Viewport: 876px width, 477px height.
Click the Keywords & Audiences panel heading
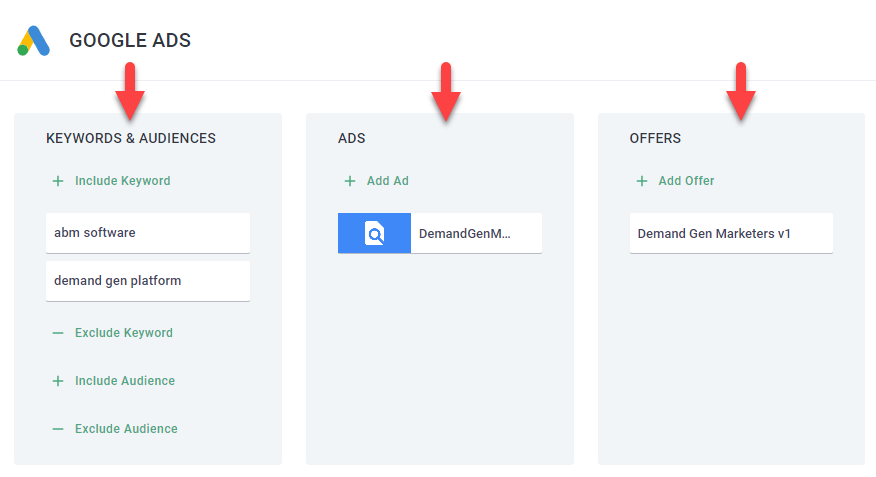(131, 138)
